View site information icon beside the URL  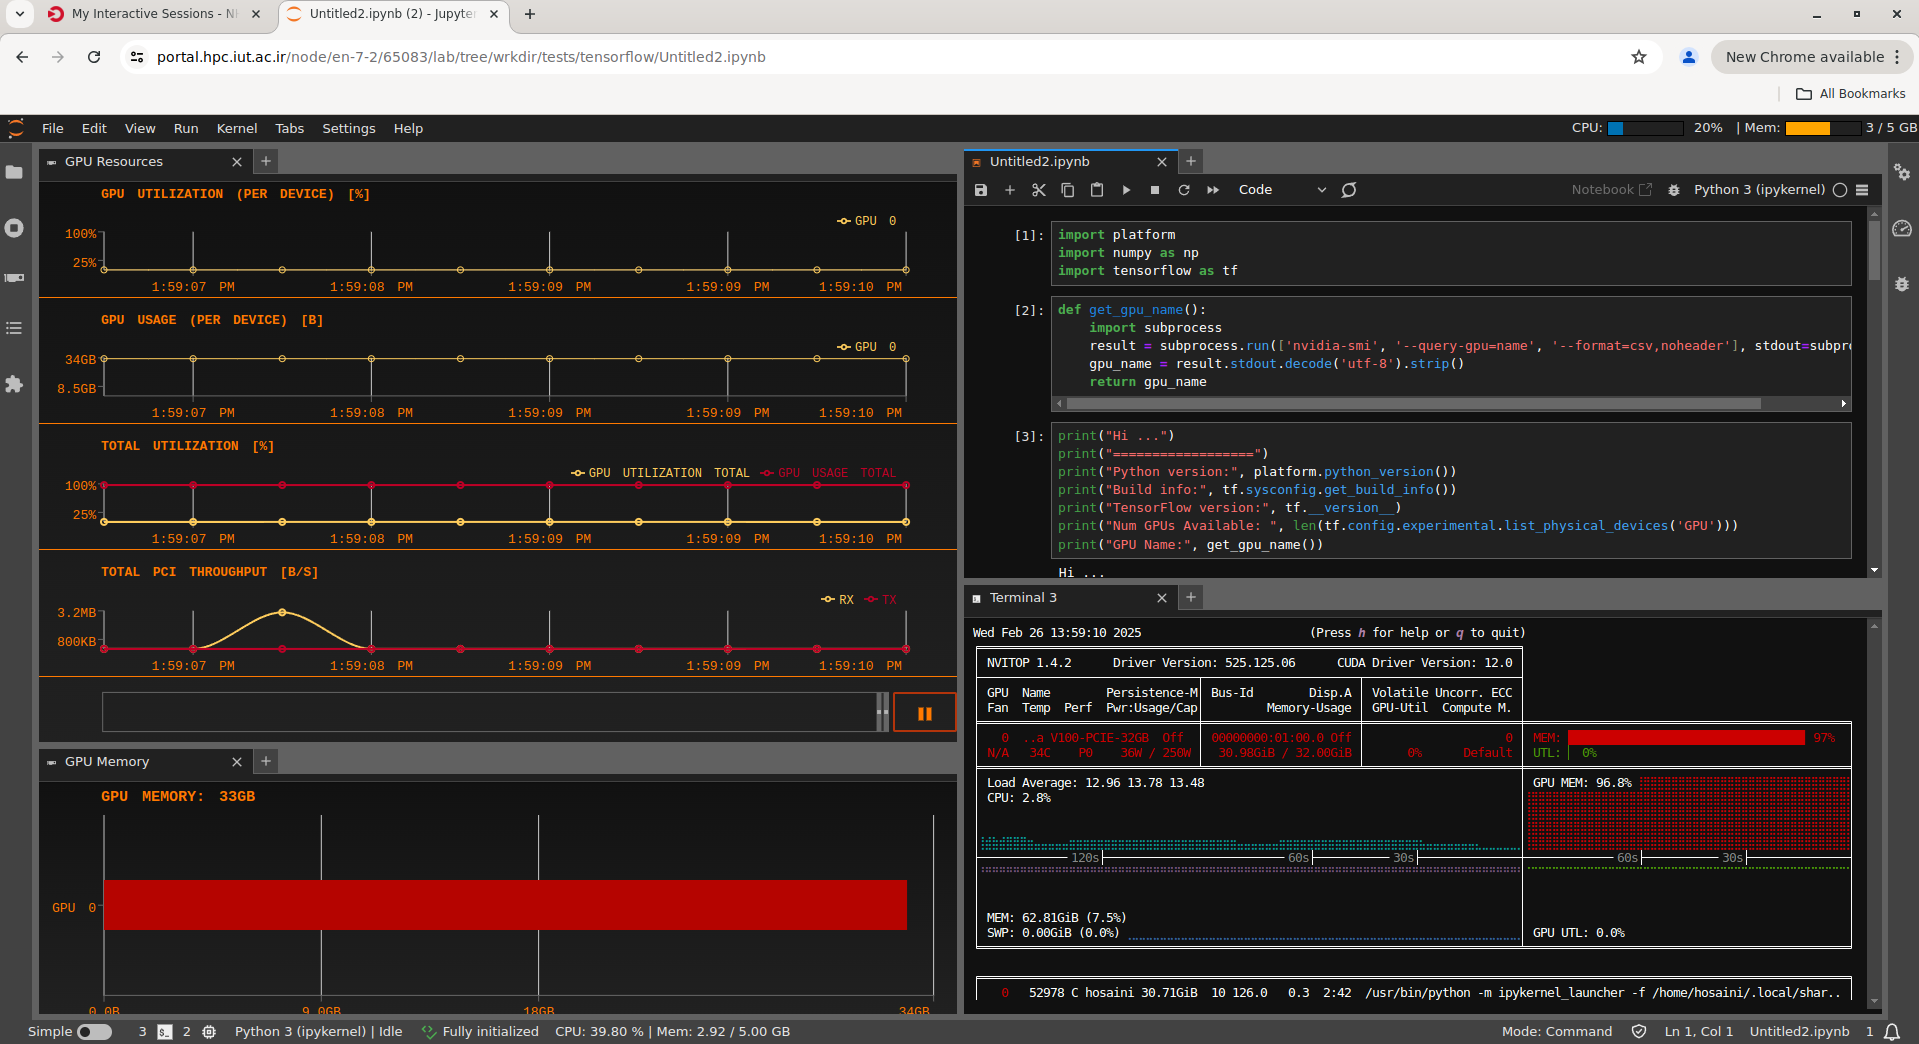pyautogui.click(x=137, y=57)
